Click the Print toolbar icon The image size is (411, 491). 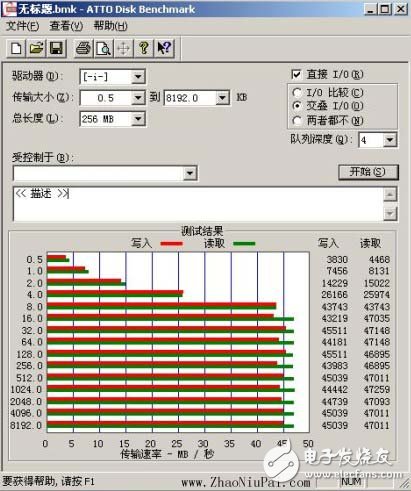click(83, 48)
